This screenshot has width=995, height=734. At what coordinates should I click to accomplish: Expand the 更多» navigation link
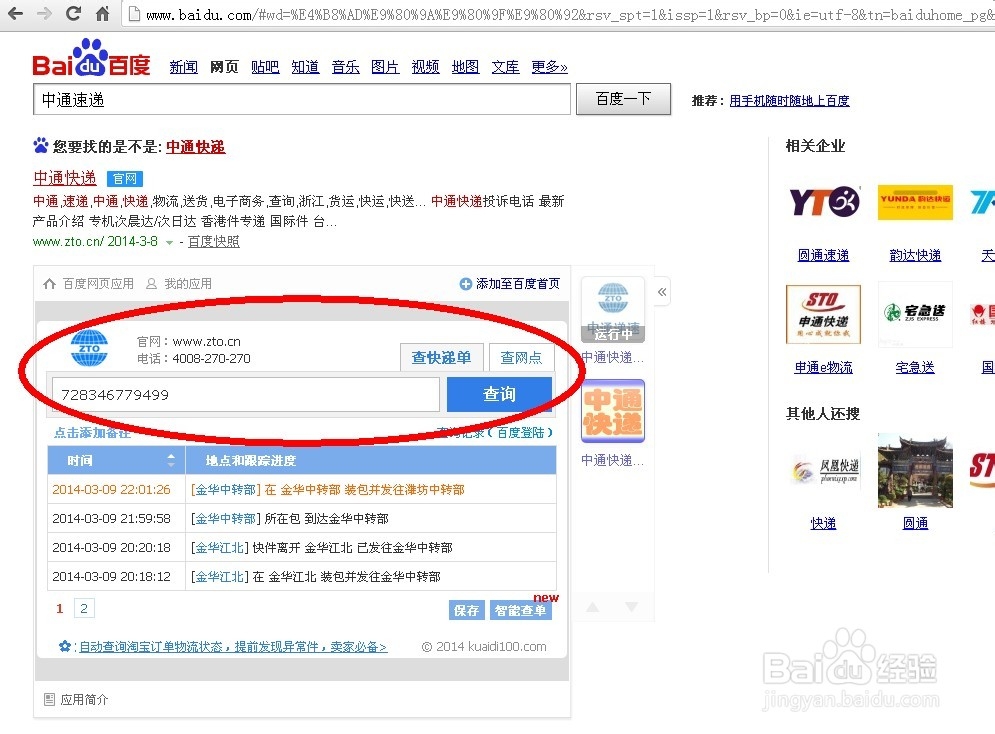pyautogui.click(x=550, y=67)
